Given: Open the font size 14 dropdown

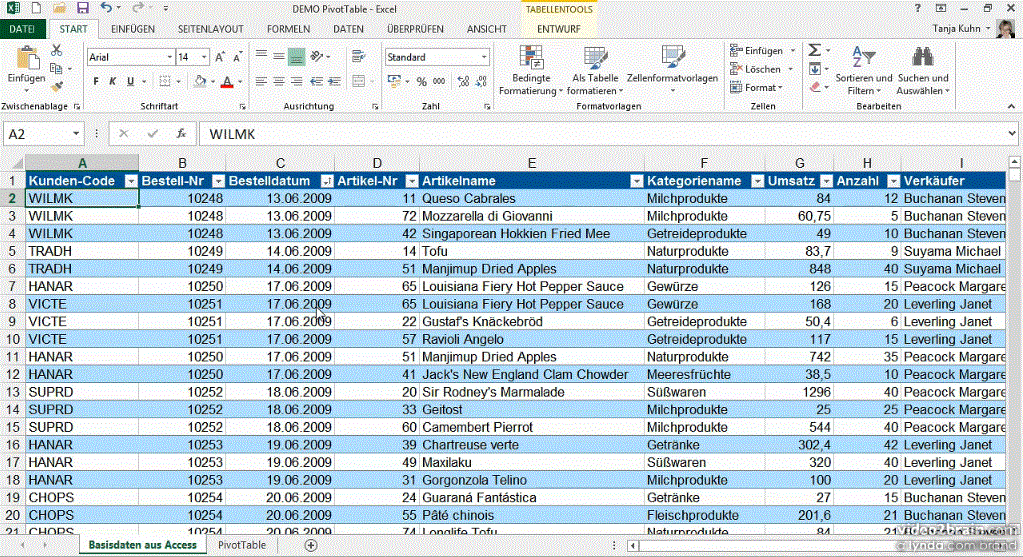Looking at the screenshot, I should pos(204,57).
